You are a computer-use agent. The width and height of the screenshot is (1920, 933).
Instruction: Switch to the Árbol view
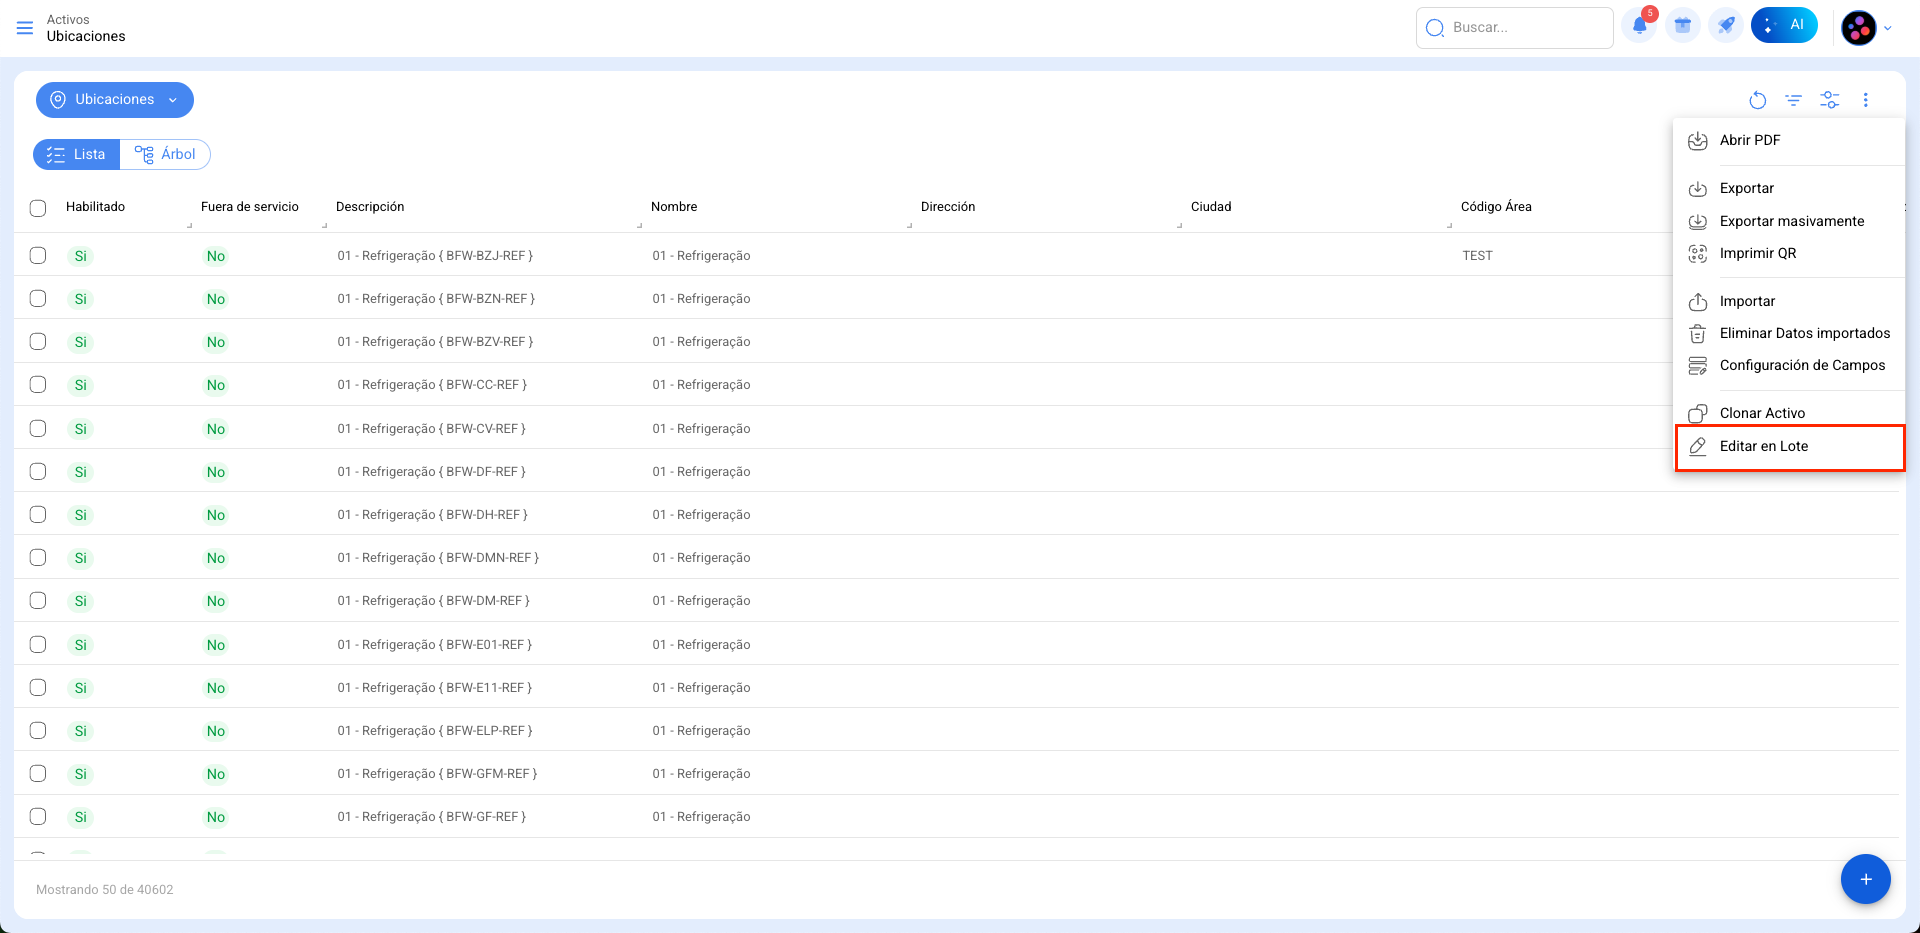click(165, 154)
